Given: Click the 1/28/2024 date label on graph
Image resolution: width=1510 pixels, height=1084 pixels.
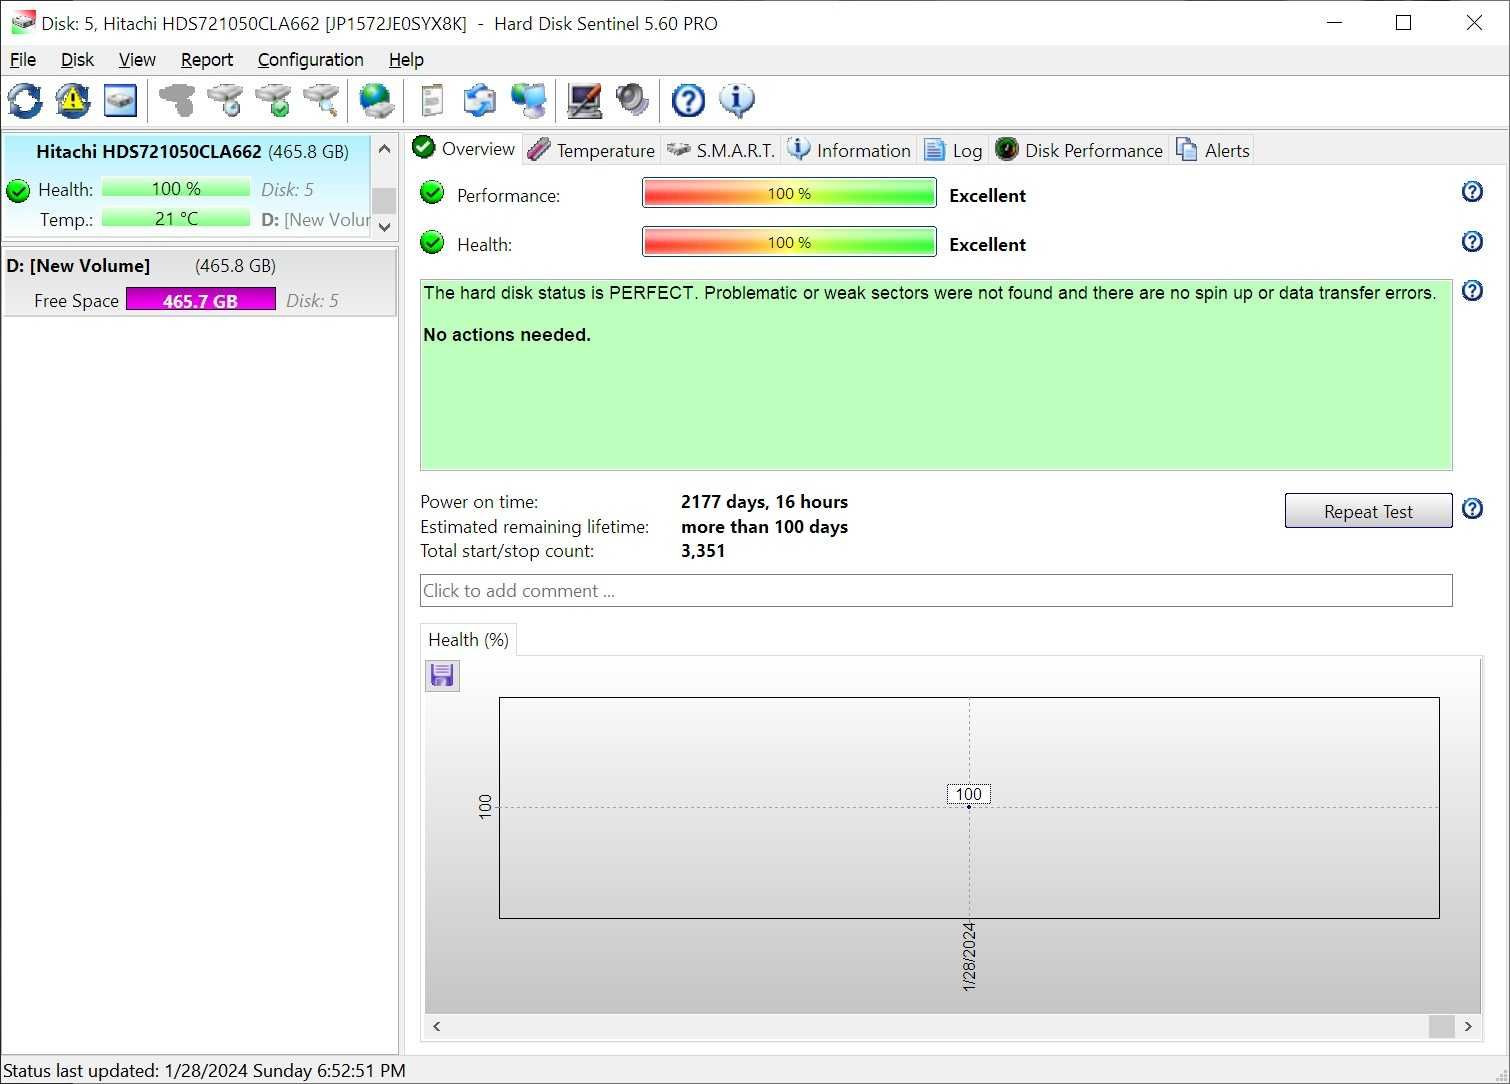Looking at the screenshot, I should 968,956.
